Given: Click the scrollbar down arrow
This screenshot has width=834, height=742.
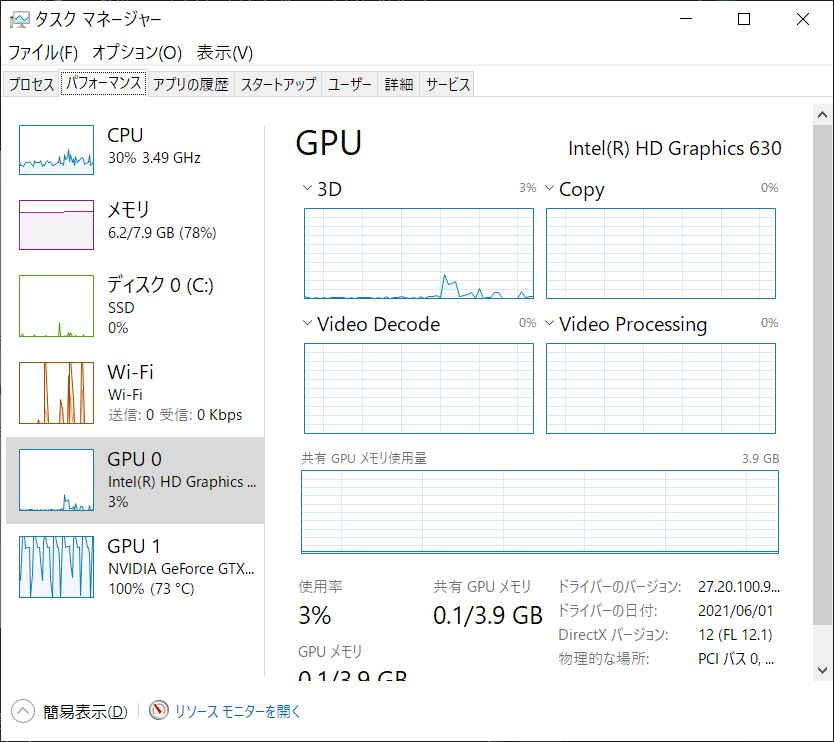Looking at the screenshot, I should [x=822, y=670].
